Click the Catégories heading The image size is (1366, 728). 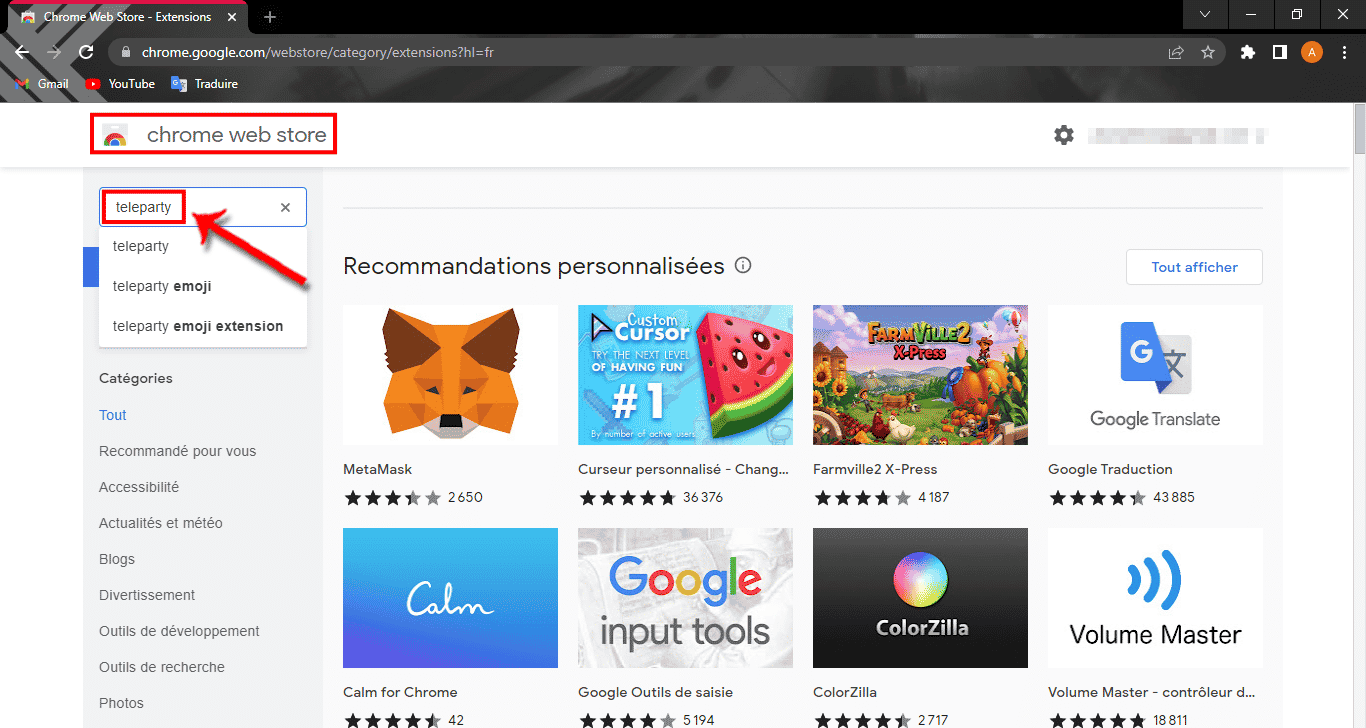[136, 378]
